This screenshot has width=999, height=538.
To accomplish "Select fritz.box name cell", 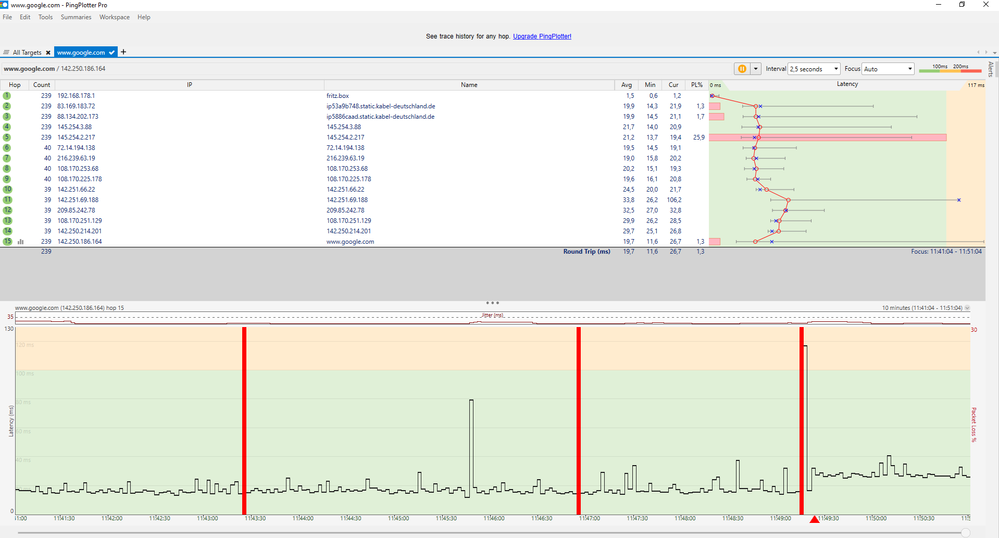I will (x=338, y=96).
